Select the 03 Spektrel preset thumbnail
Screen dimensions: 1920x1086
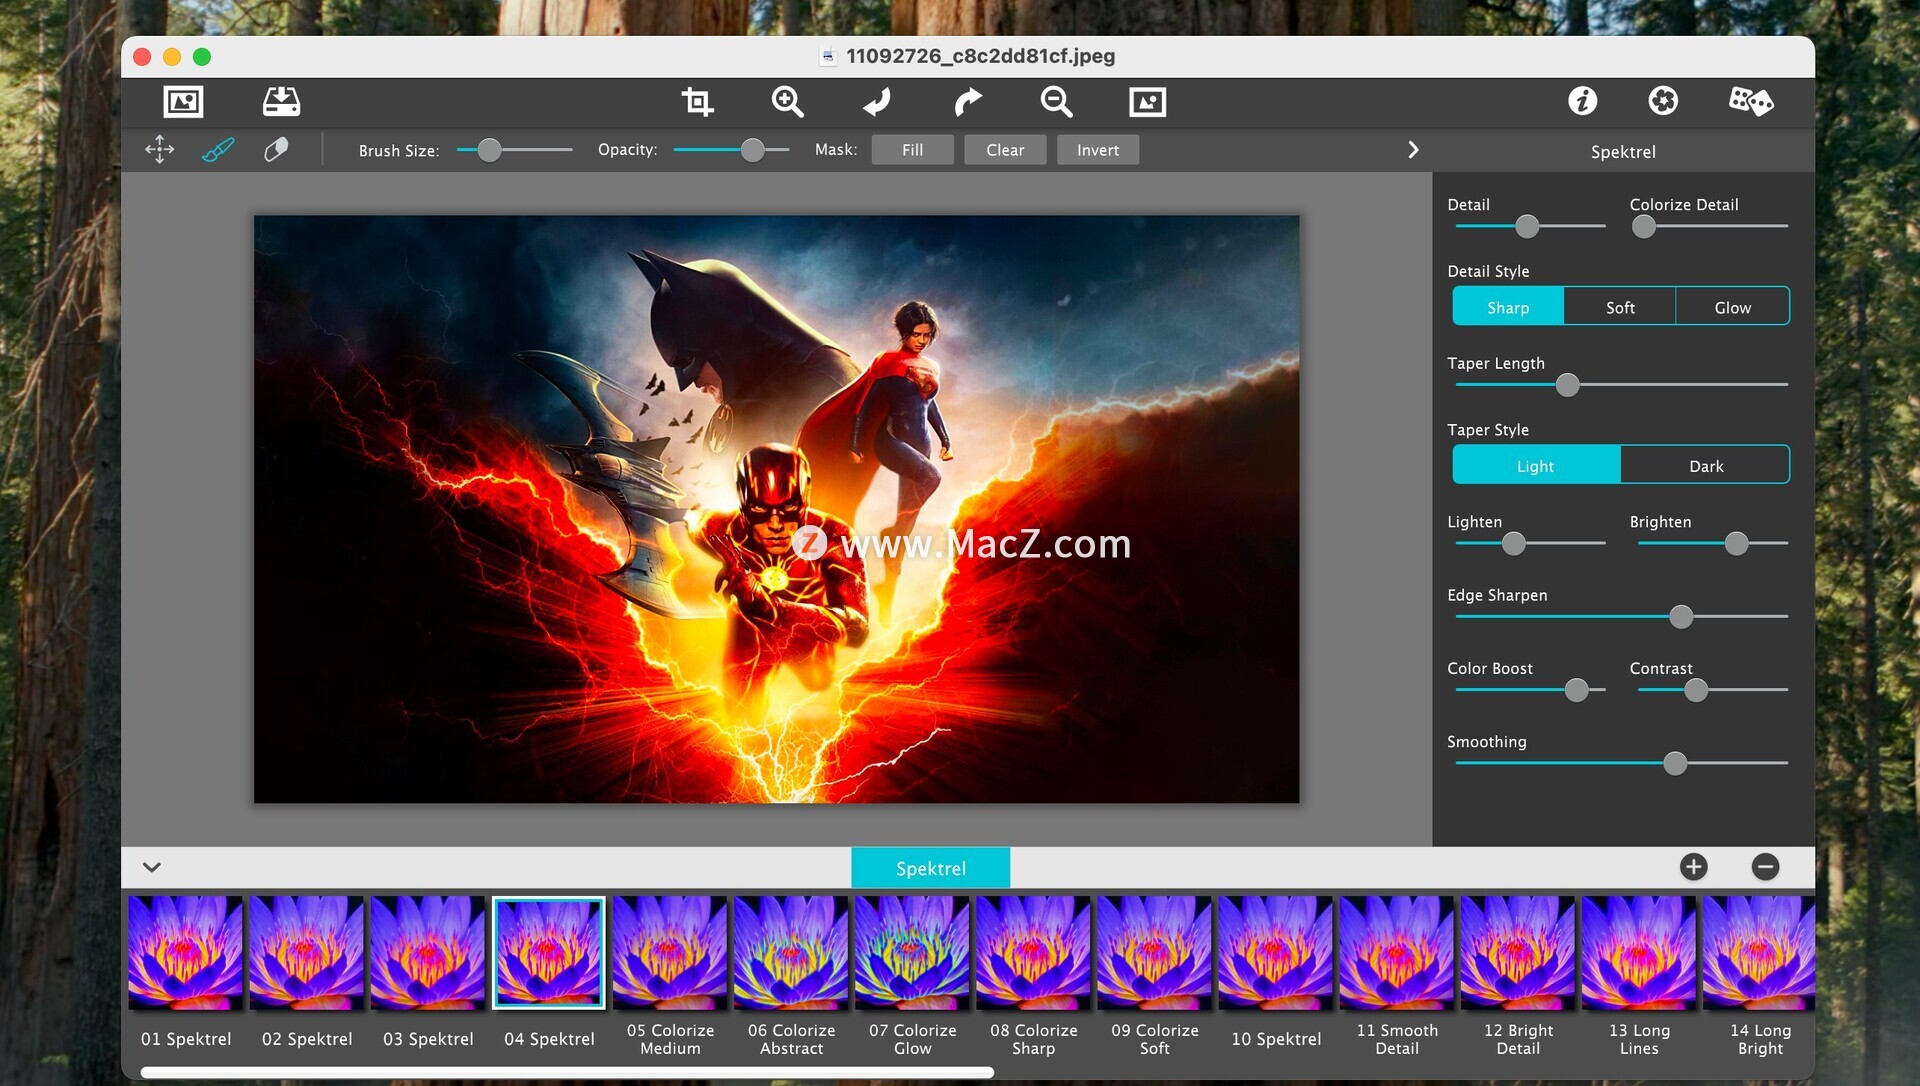pyautogui.click(x=427, y=953)
